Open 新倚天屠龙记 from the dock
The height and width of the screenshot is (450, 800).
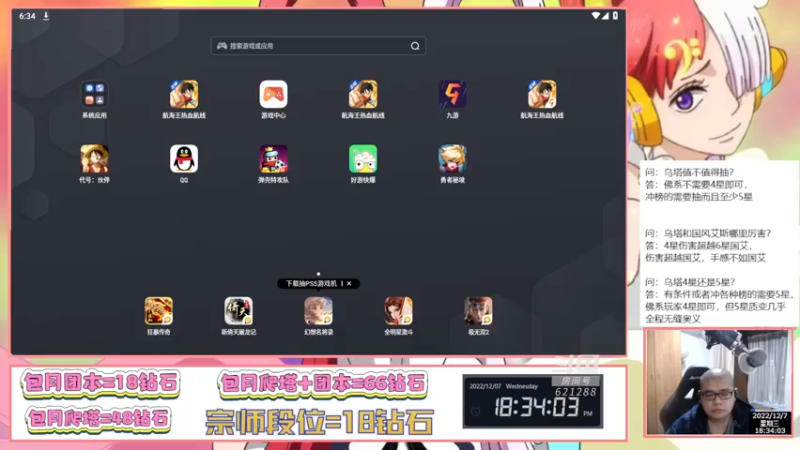coord(238,311)
